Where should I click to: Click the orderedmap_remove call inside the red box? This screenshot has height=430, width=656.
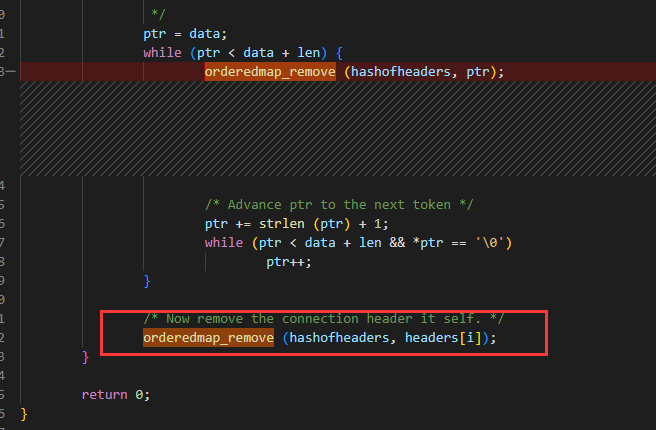(x=208, y=338)
